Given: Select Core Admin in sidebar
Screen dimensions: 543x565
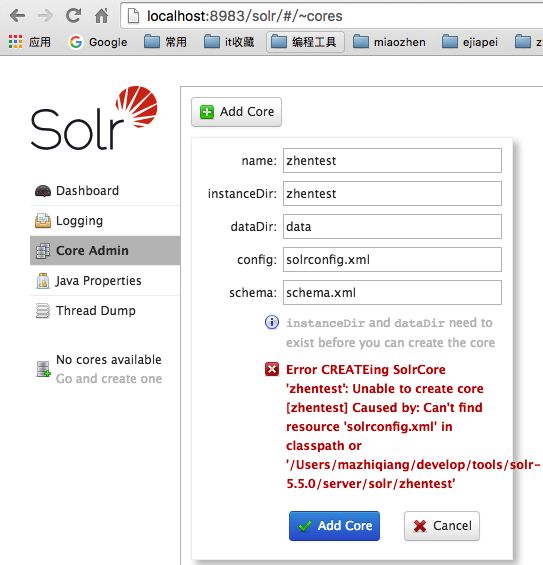Looking at the screenshot, I should click(105, 250).
